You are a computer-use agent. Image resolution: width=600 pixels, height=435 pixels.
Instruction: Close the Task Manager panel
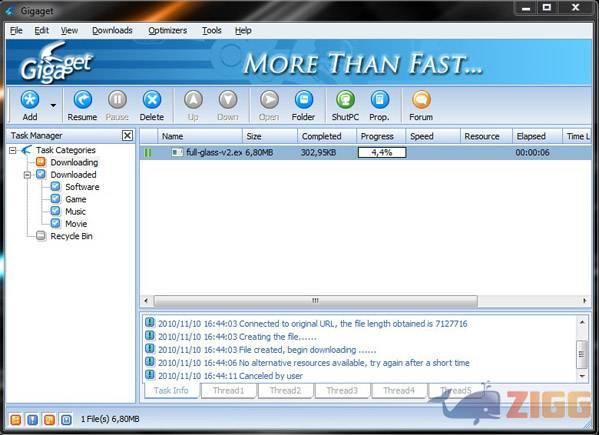[127, 135]
